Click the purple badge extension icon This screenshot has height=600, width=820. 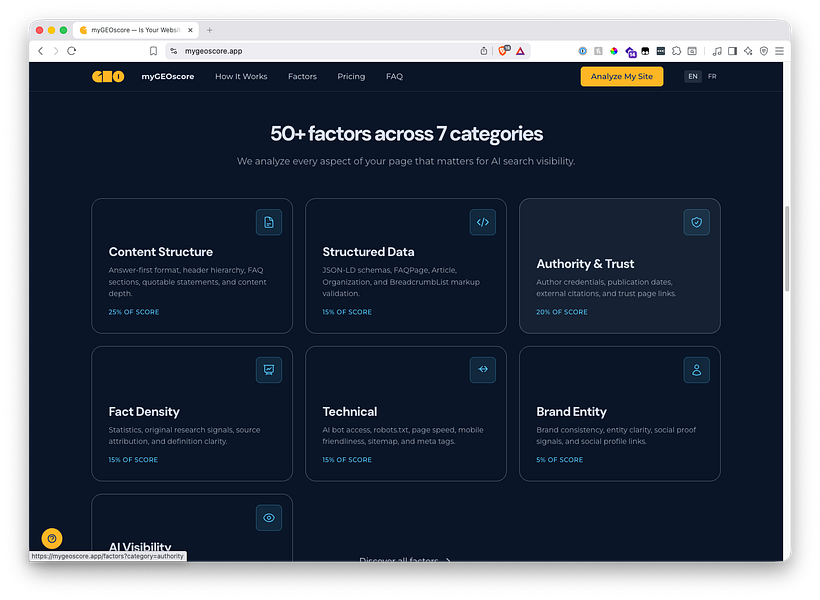click(631, 52)
